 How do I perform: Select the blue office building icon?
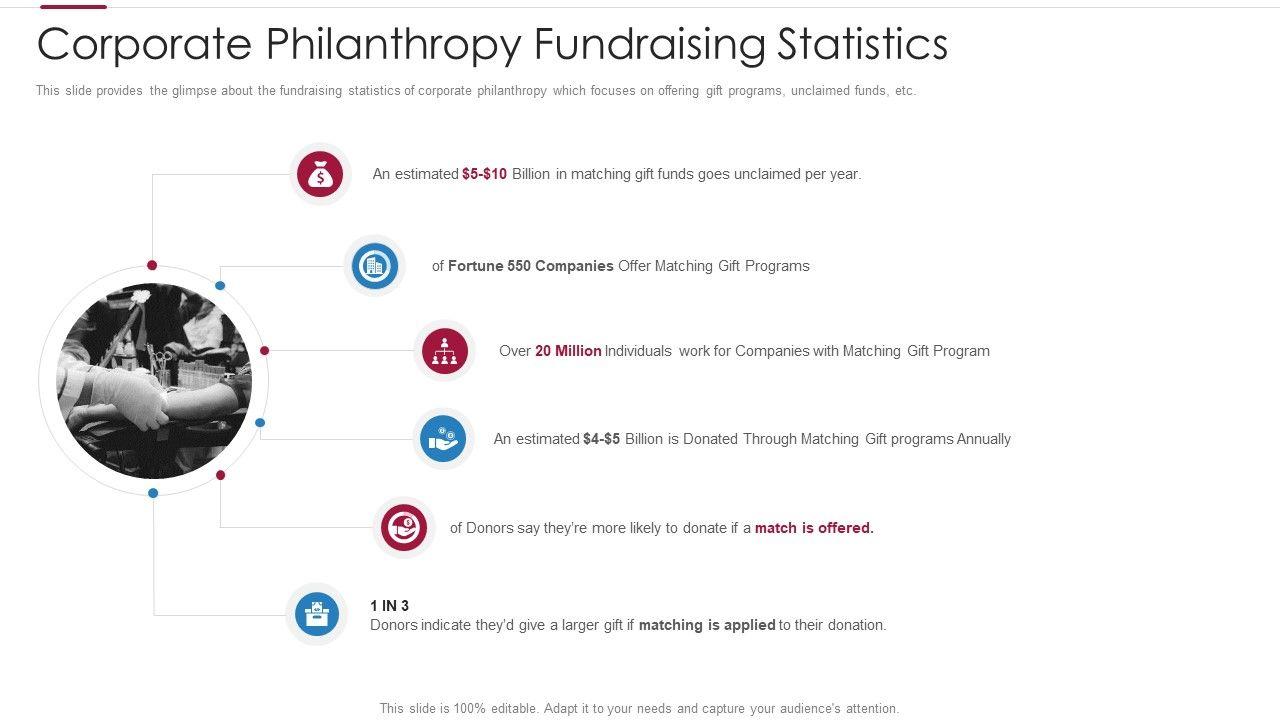click(x=374, y=266)
